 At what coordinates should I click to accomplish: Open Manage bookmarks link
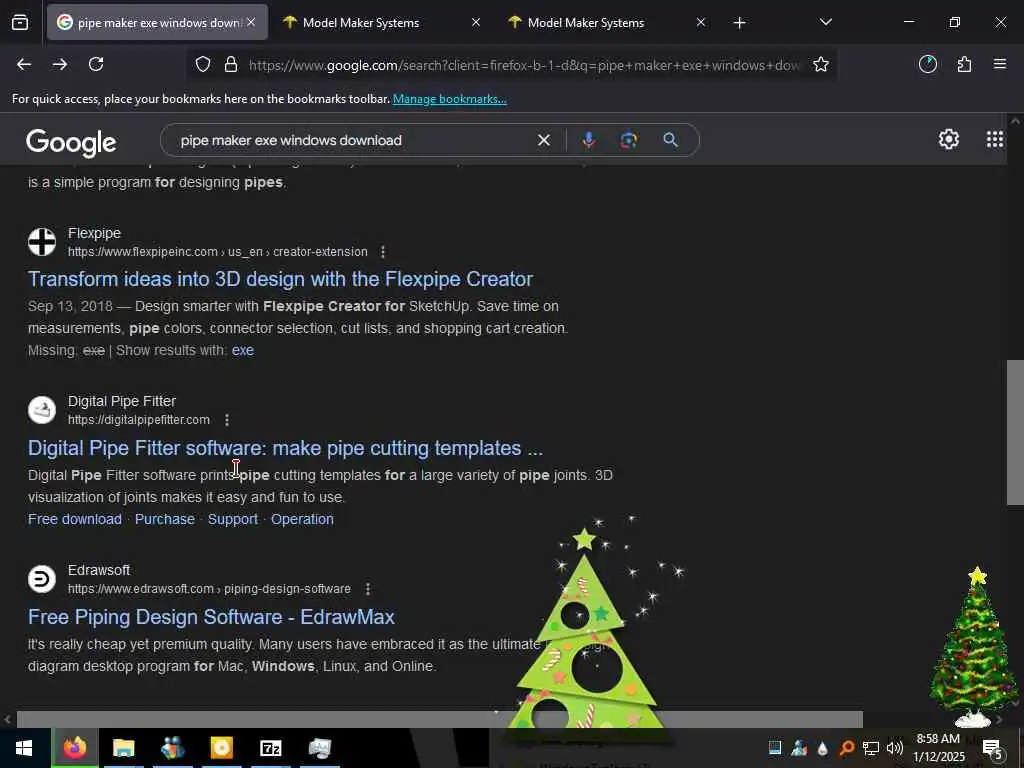point(449,99)
